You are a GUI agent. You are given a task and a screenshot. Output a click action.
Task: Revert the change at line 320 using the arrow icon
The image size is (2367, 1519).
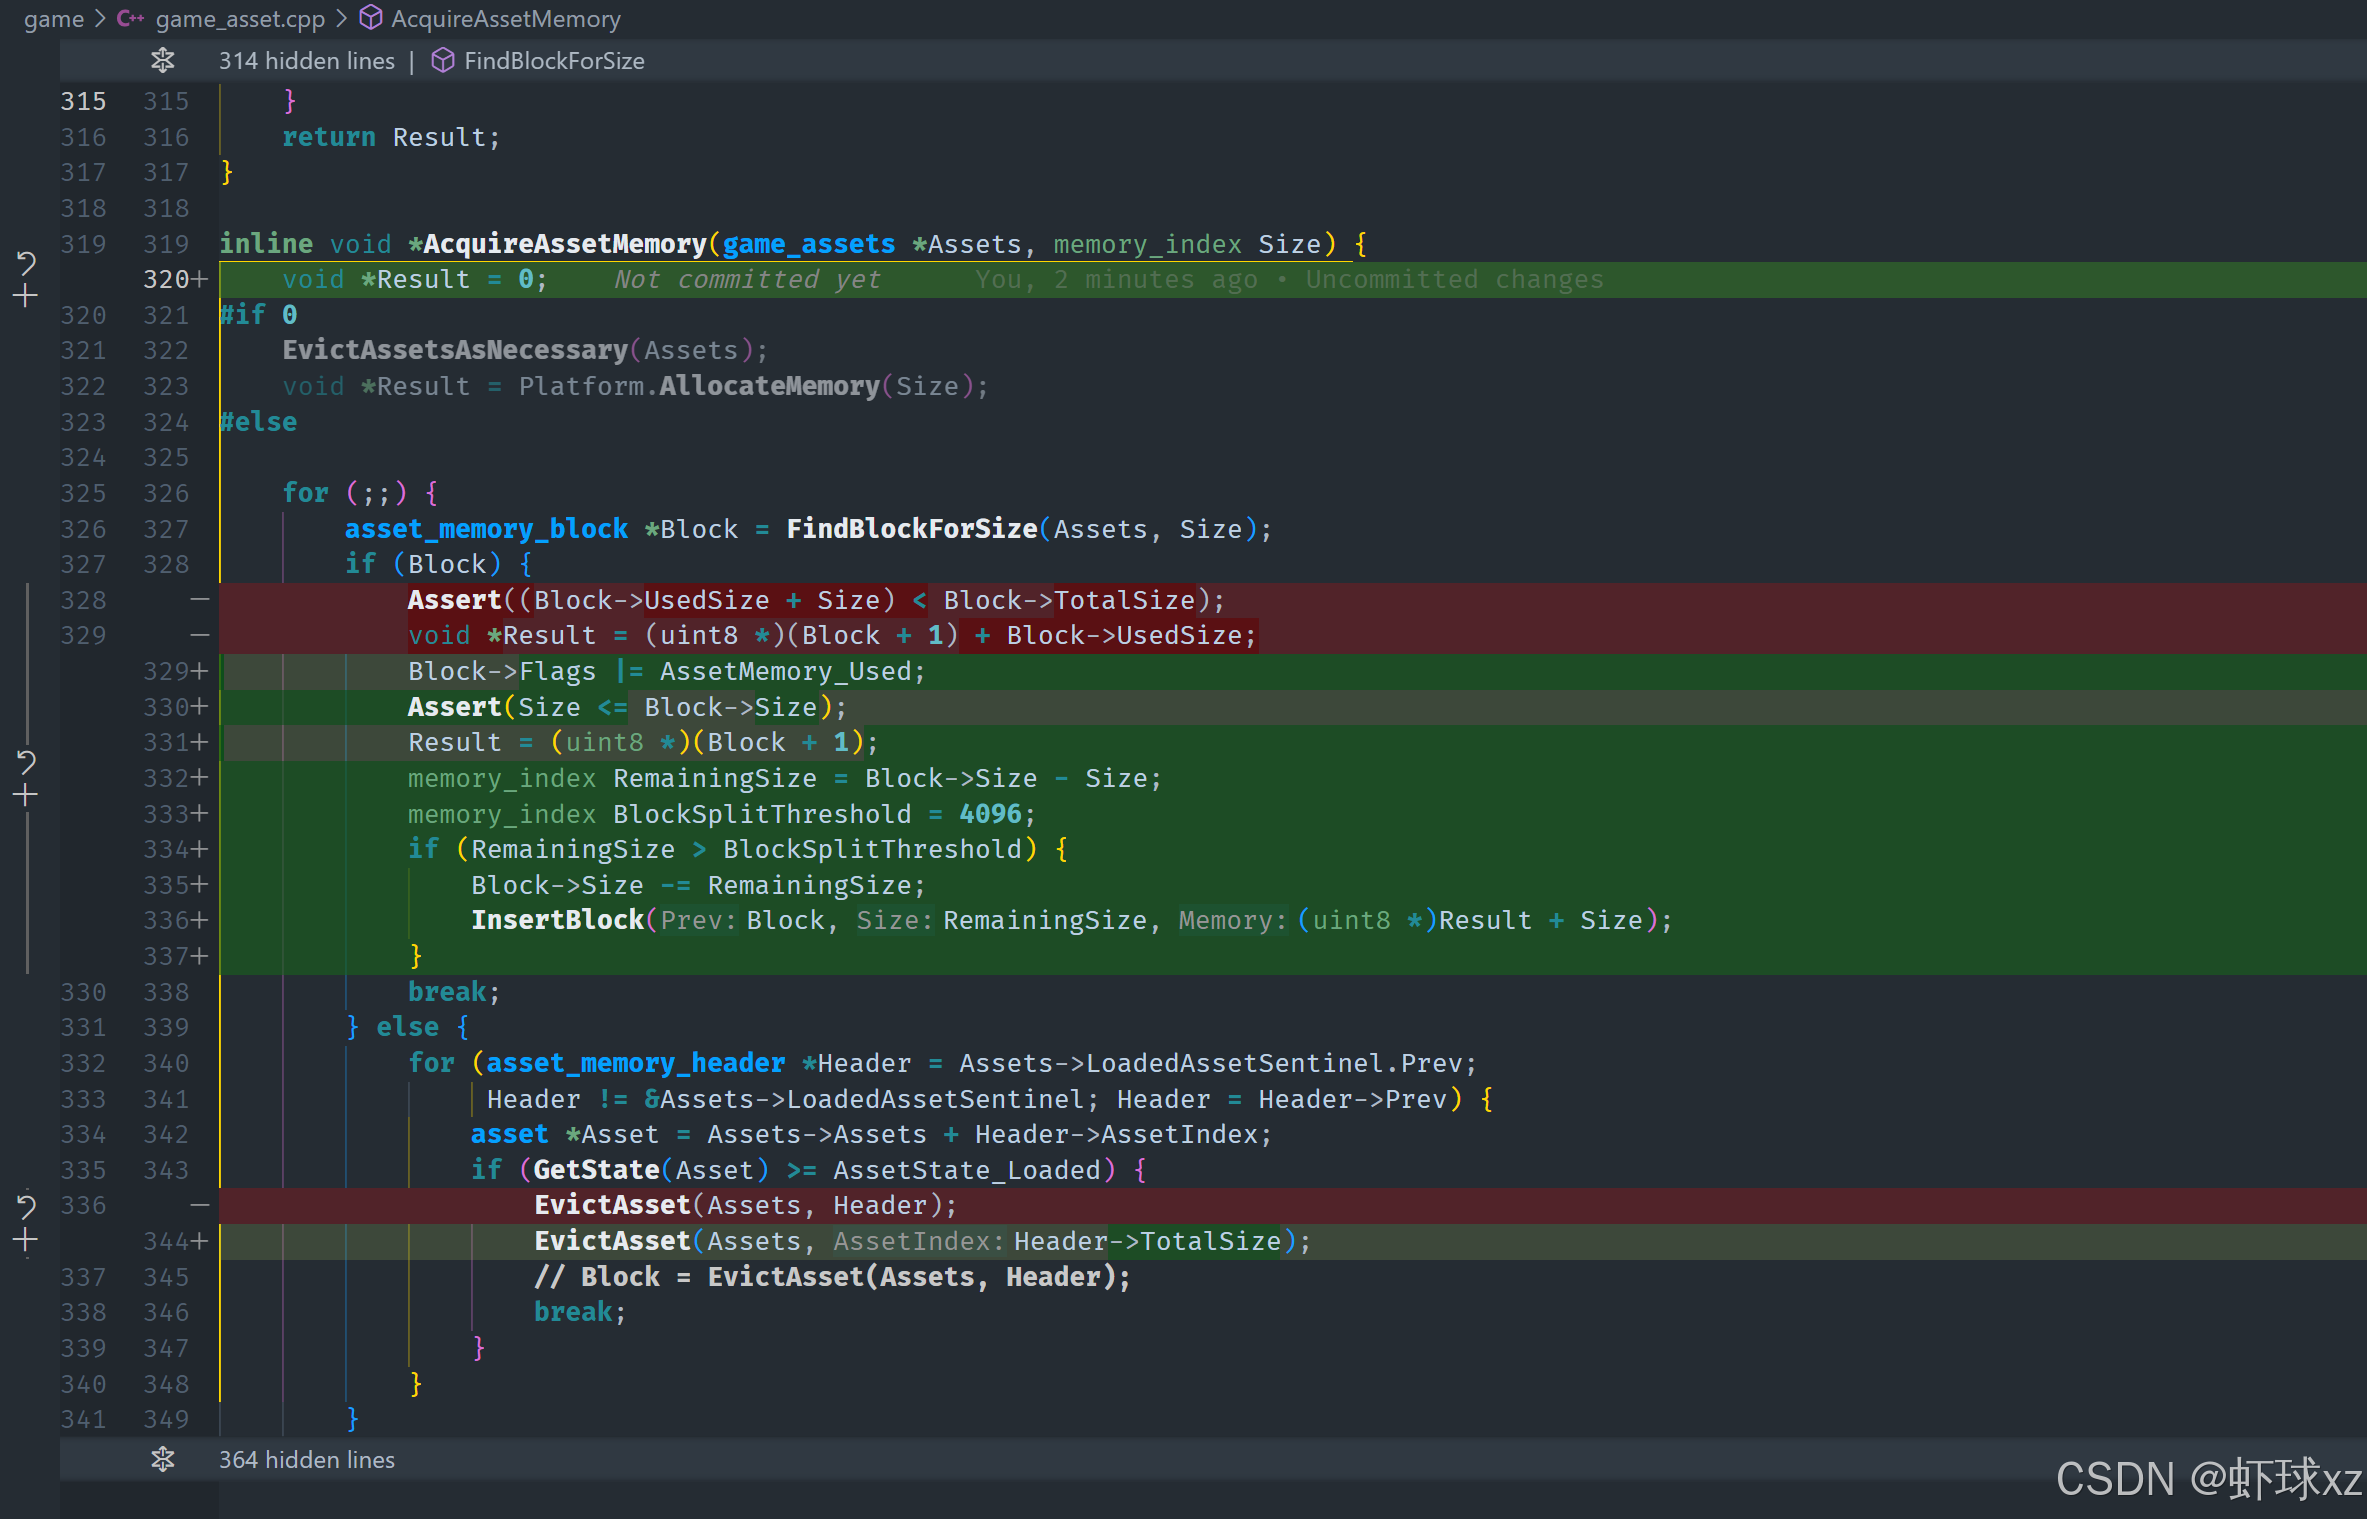[x=26, y=263]
